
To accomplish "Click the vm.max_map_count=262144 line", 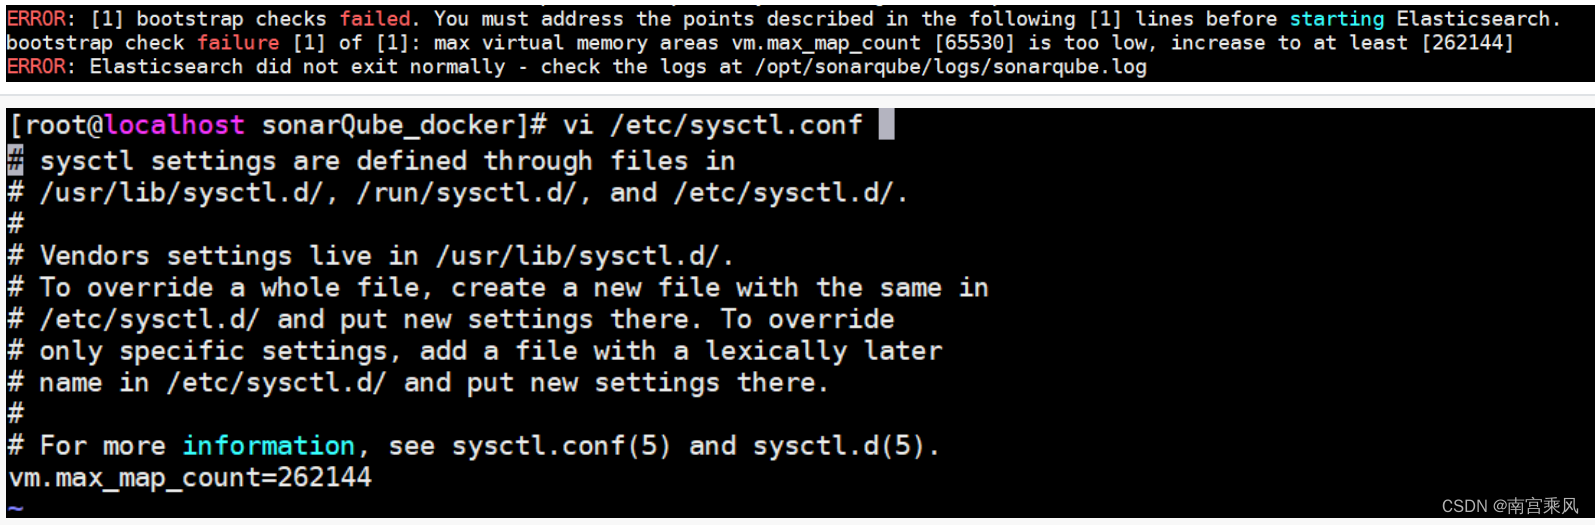I will (190, 478).
